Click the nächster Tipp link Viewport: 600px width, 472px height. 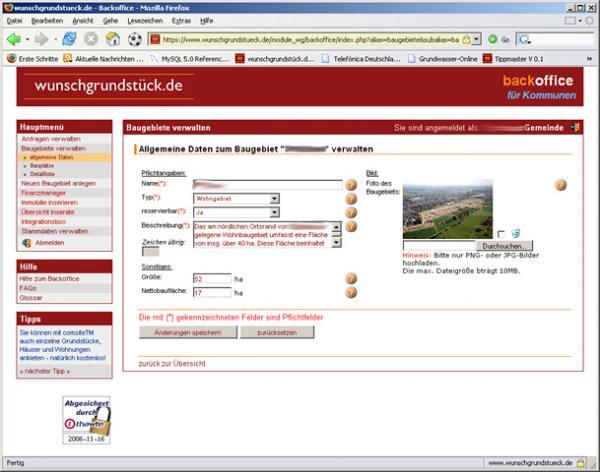point(45,371)
